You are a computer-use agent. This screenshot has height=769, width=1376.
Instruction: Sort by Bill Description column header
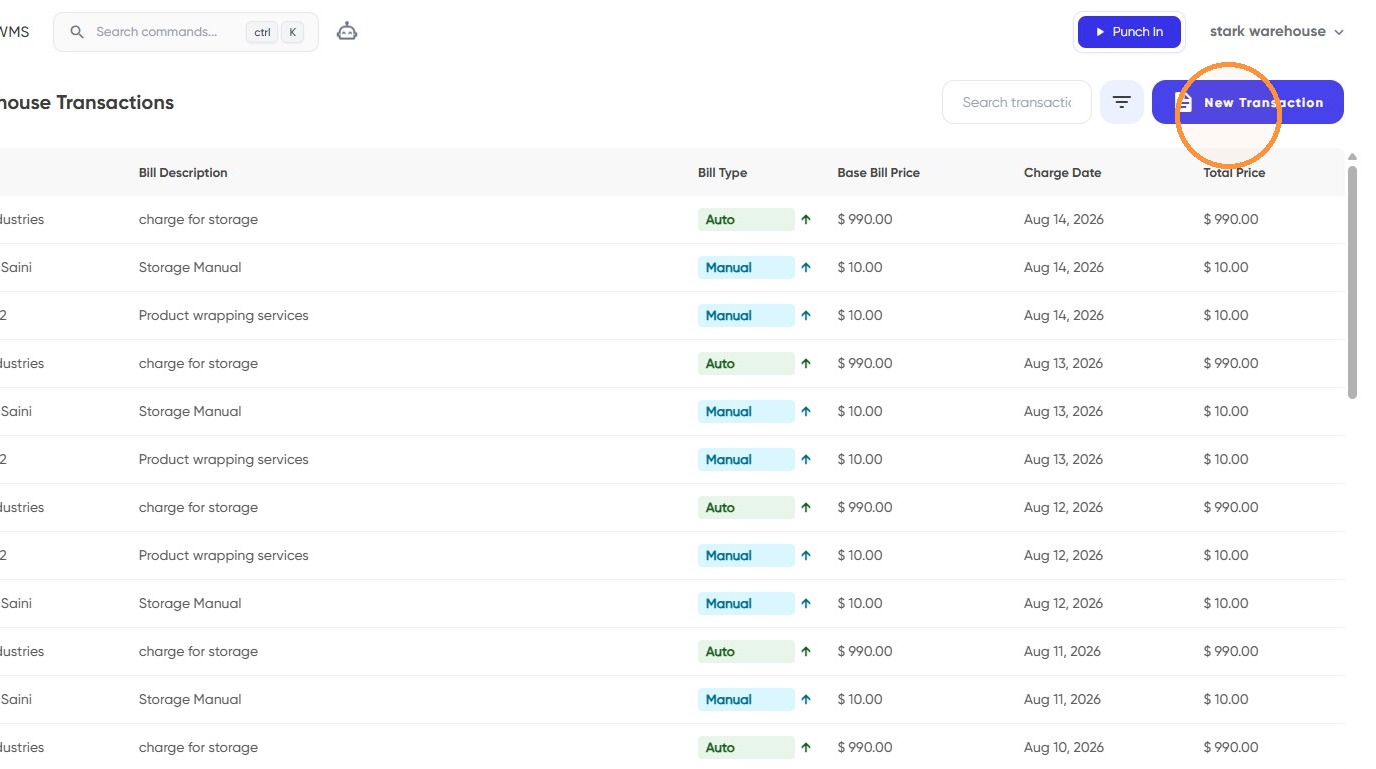pyautogui.click(x=183, y=173)
